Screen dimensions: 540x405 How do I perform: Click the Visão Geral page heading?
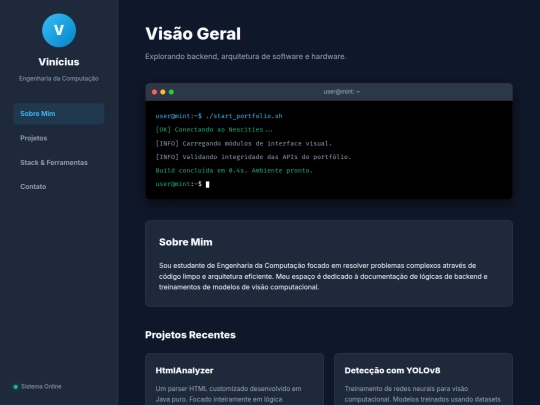[x=193, y=34]
